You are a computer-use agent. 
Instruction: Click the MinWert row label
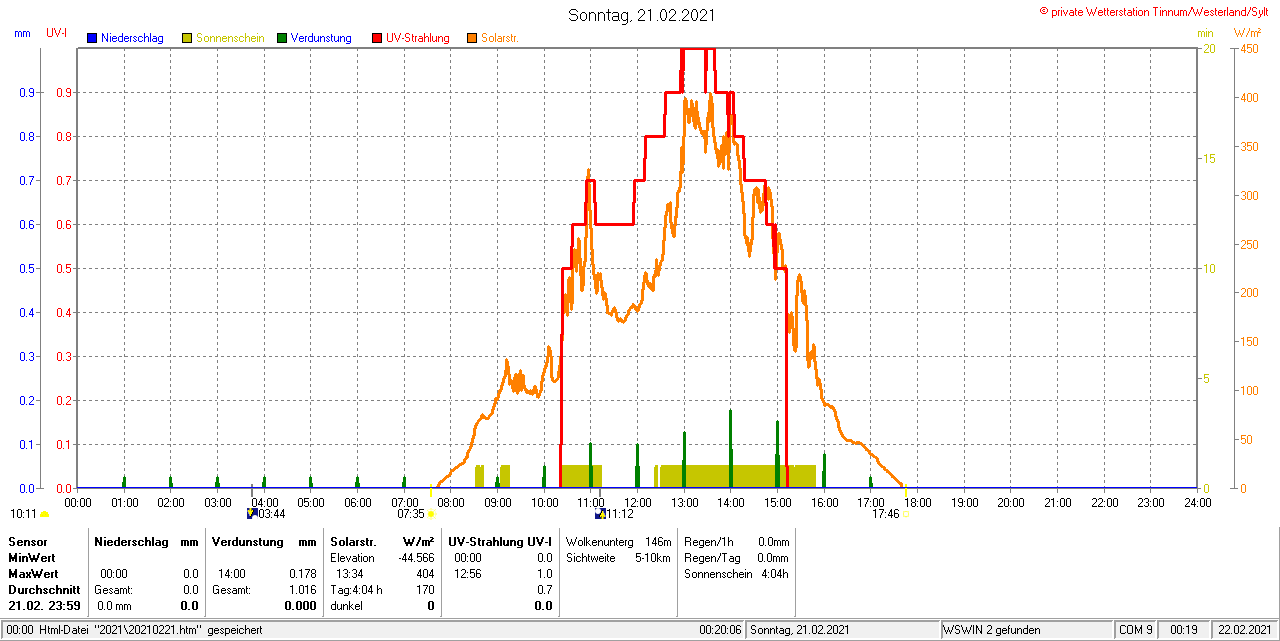click(33, 557)
